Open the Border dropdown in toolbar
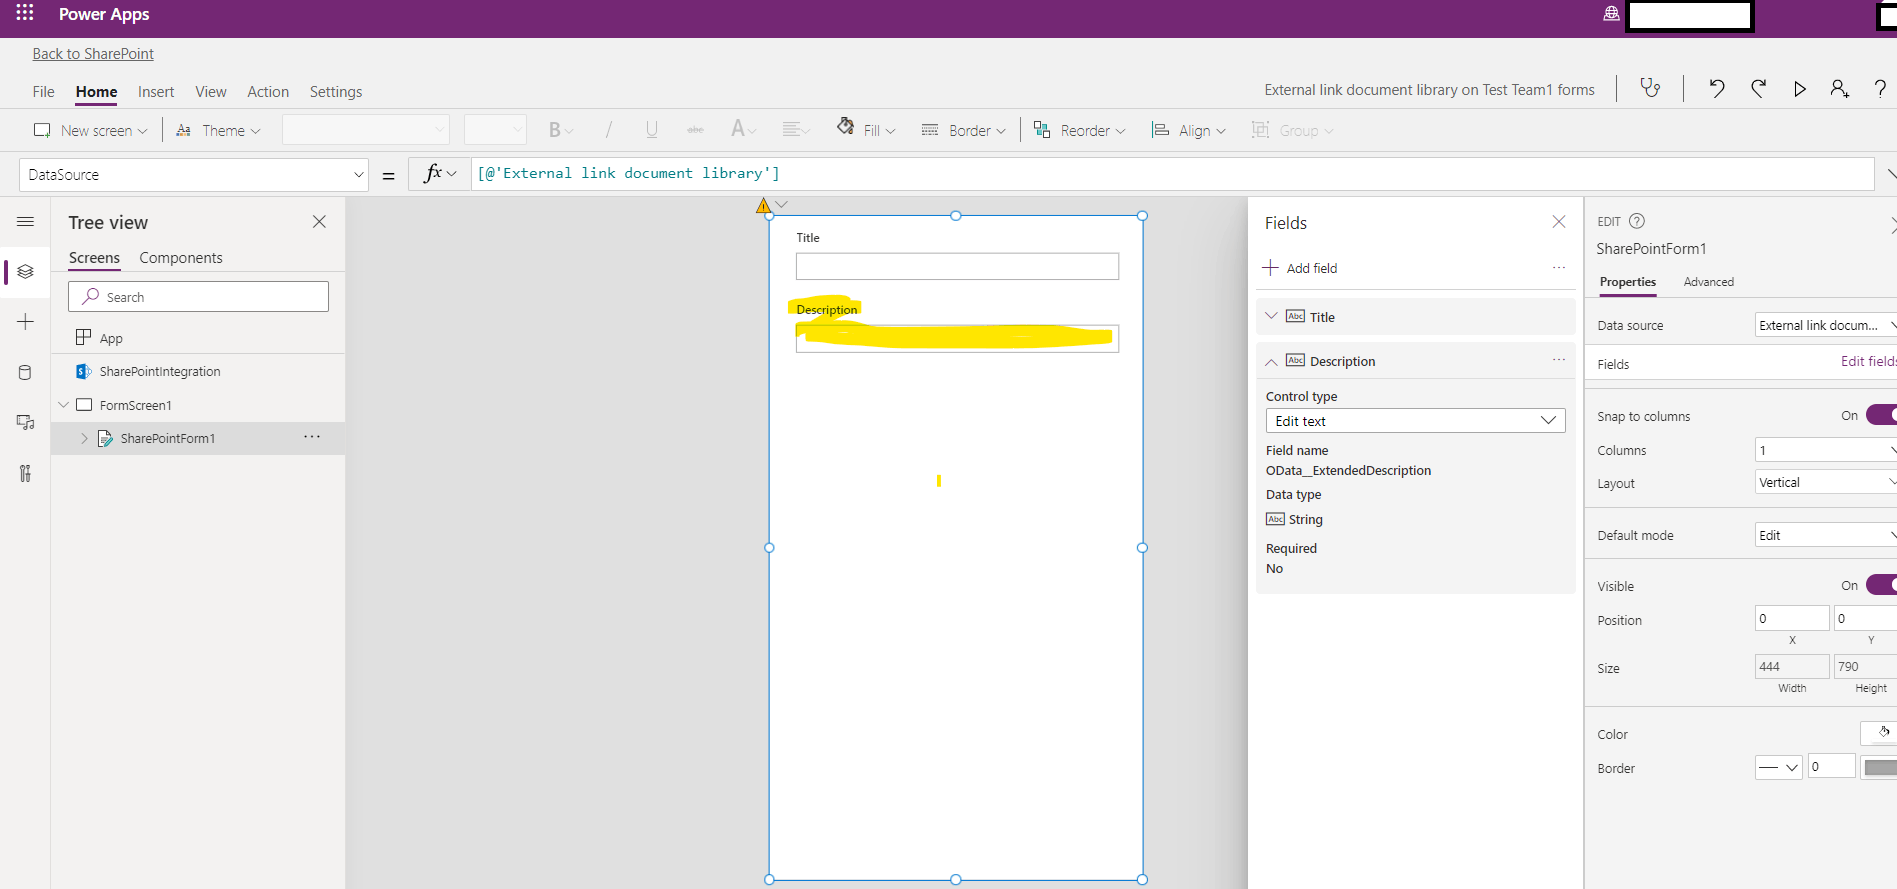 tap(963, 130)
